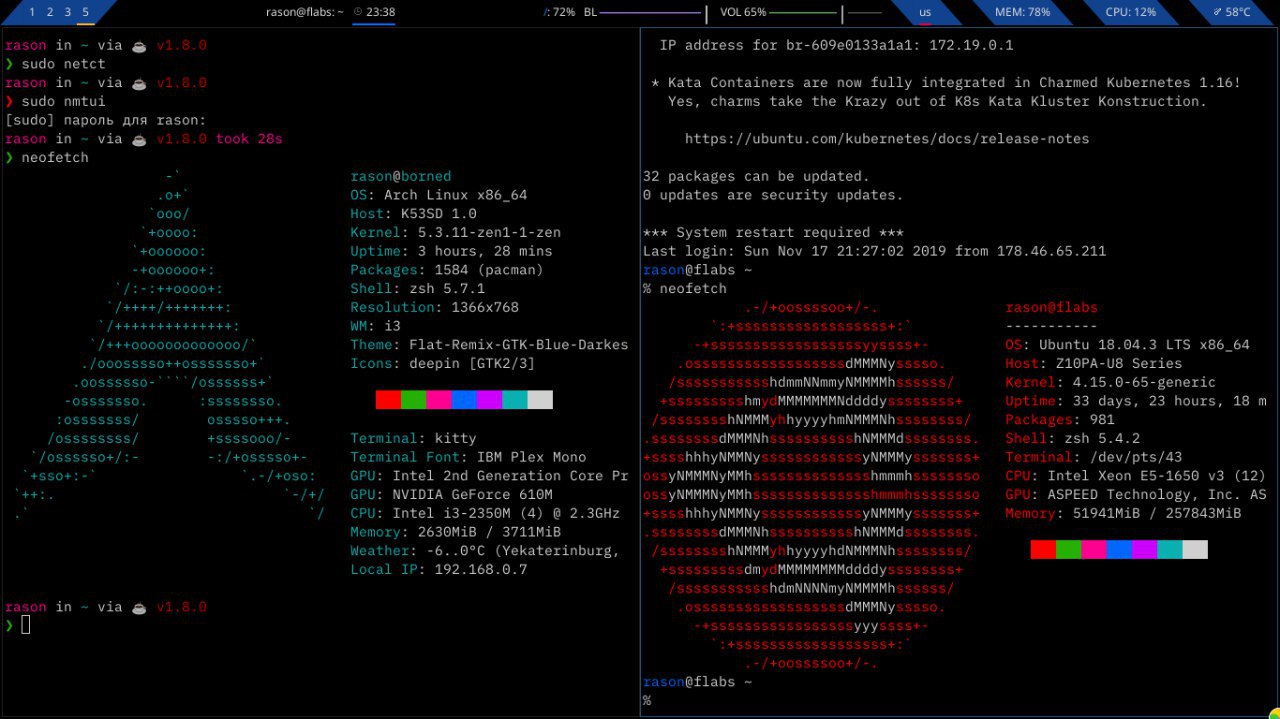Click '*** System restart required ***' line
This screenshot has width=1280, height=719.
pos(773,232)
